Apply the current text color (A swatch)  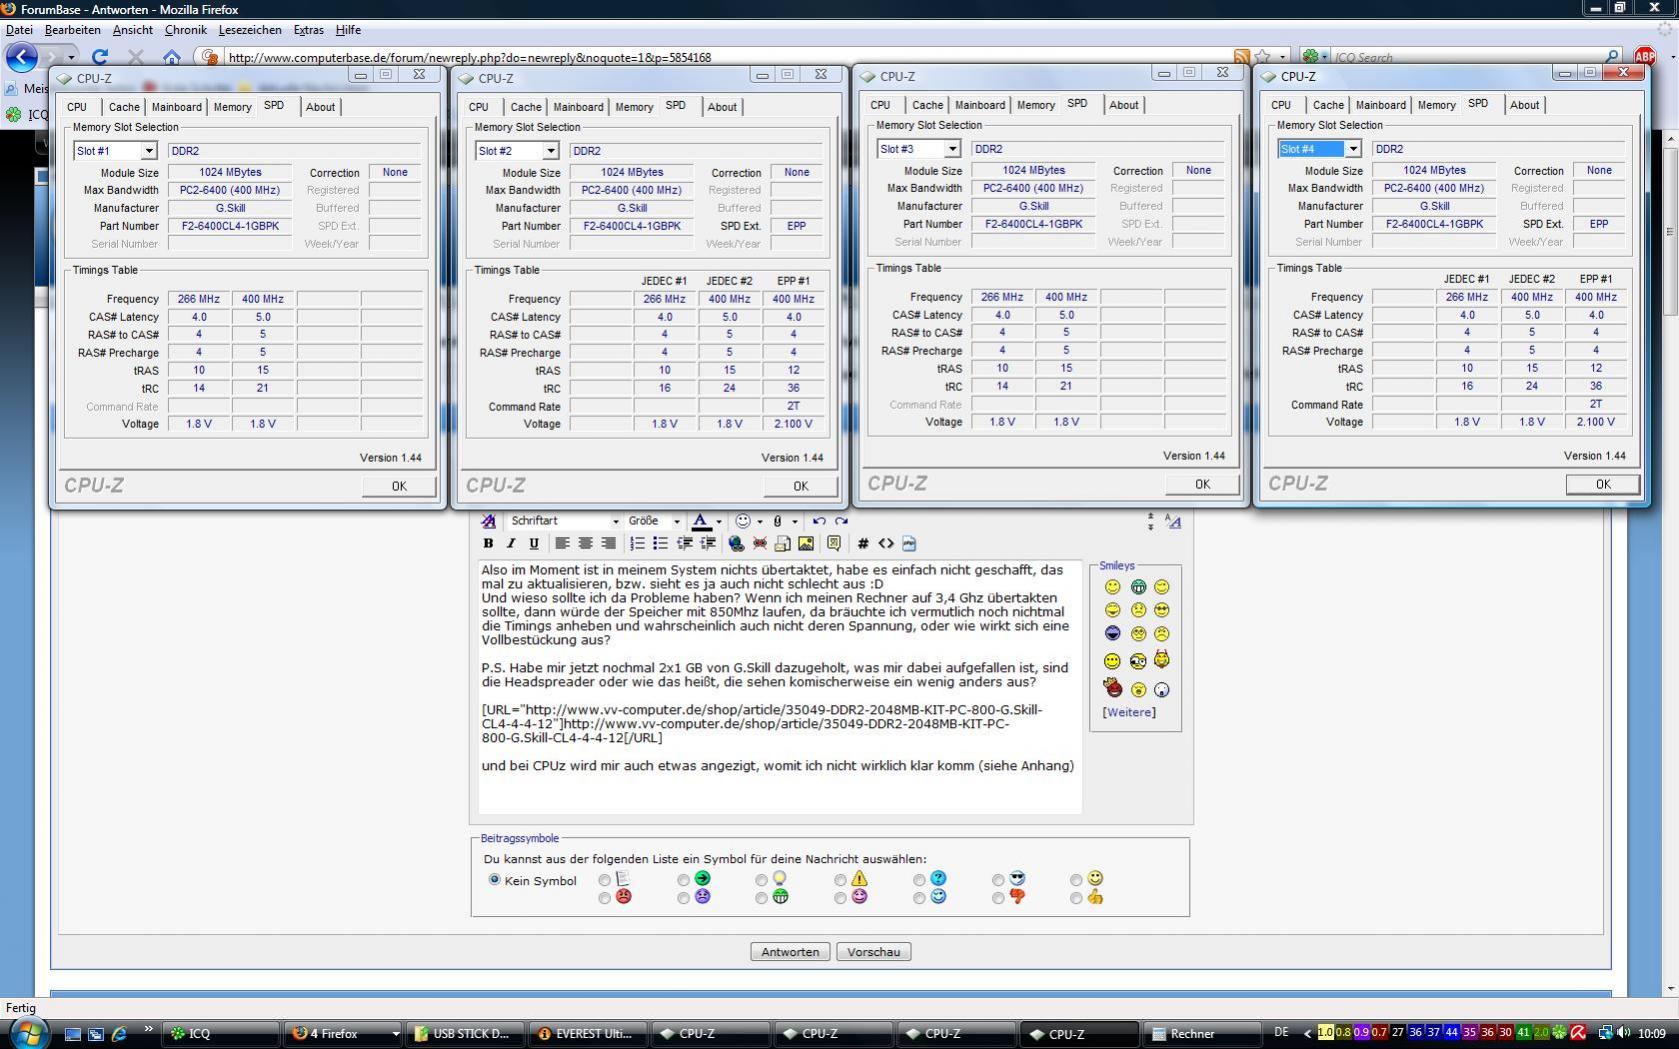tap(702, 521)
